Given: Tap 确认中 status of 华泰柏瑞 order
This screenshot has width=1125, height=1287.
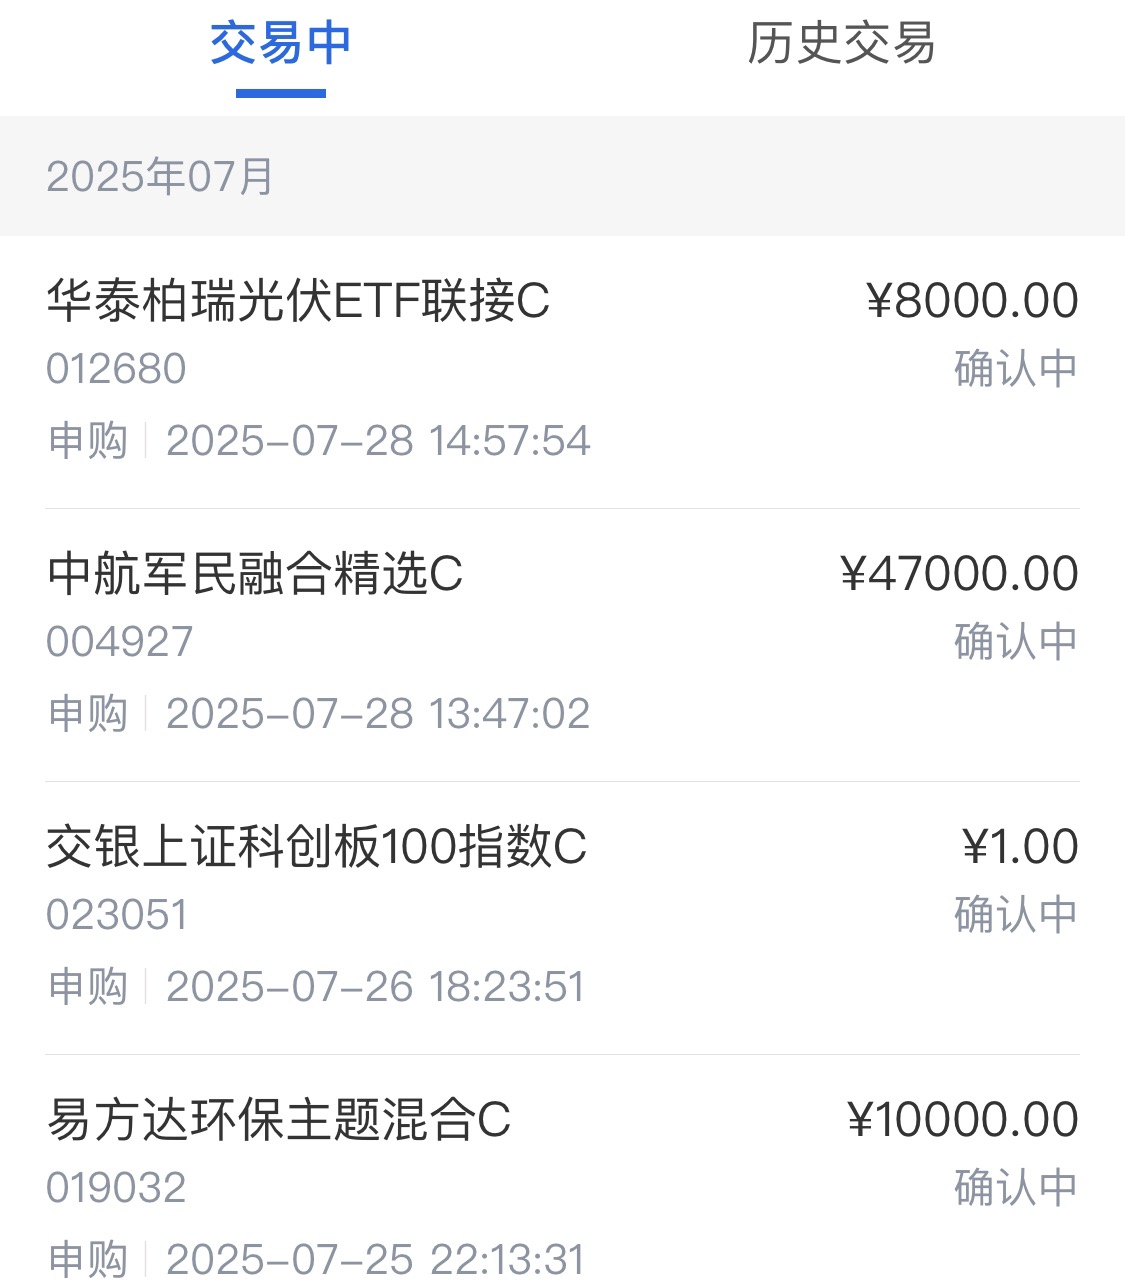Looking at the screenshot, I should tap(1016, 369).
